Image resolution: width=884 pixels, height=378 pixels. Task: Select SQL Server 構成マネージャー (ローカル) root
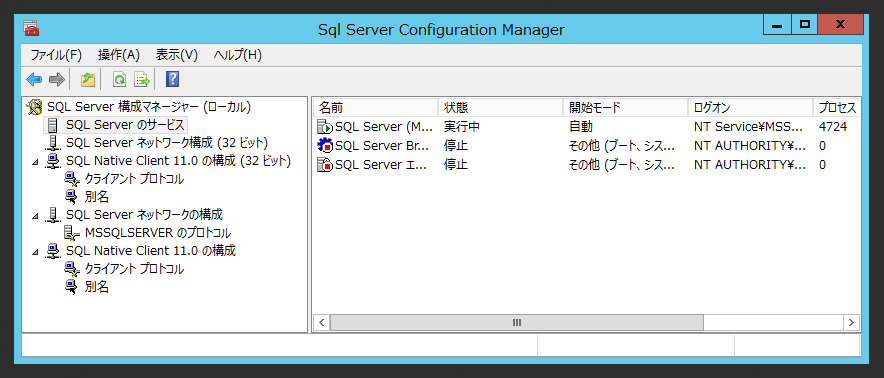149,107
